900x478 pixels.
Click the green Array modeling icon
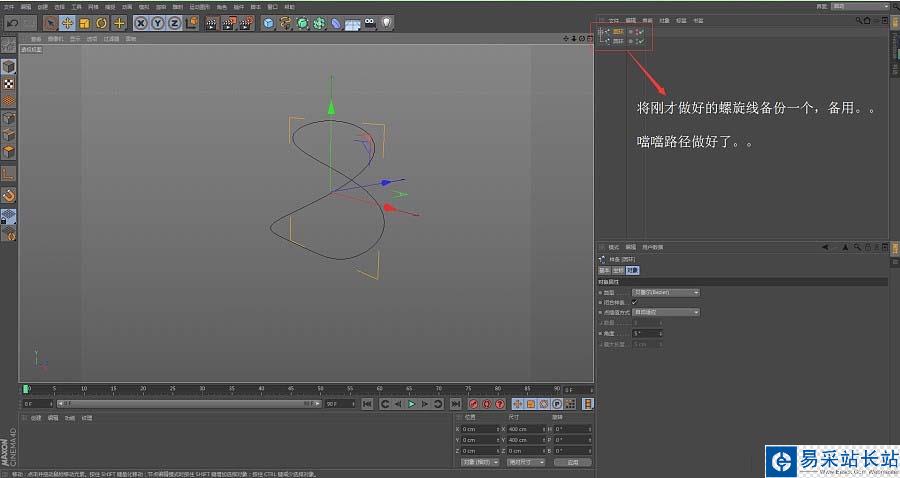click(319, 23)
